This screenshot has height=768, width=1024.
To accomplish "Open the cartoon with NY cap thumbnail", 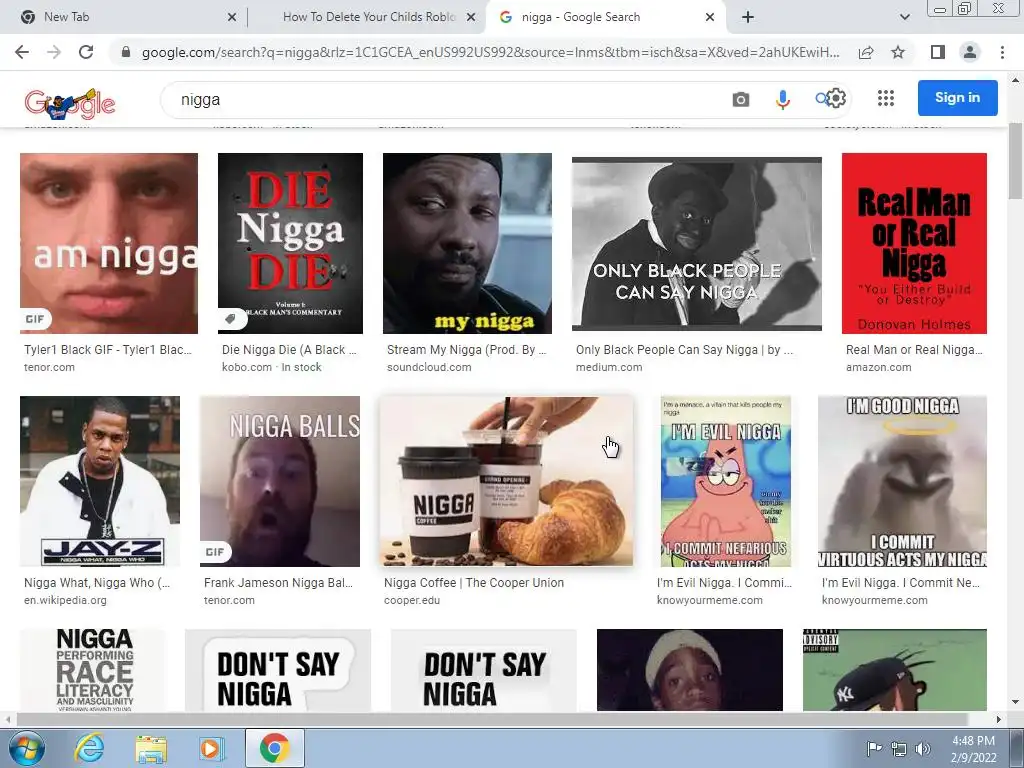I will tap(895, 669).
